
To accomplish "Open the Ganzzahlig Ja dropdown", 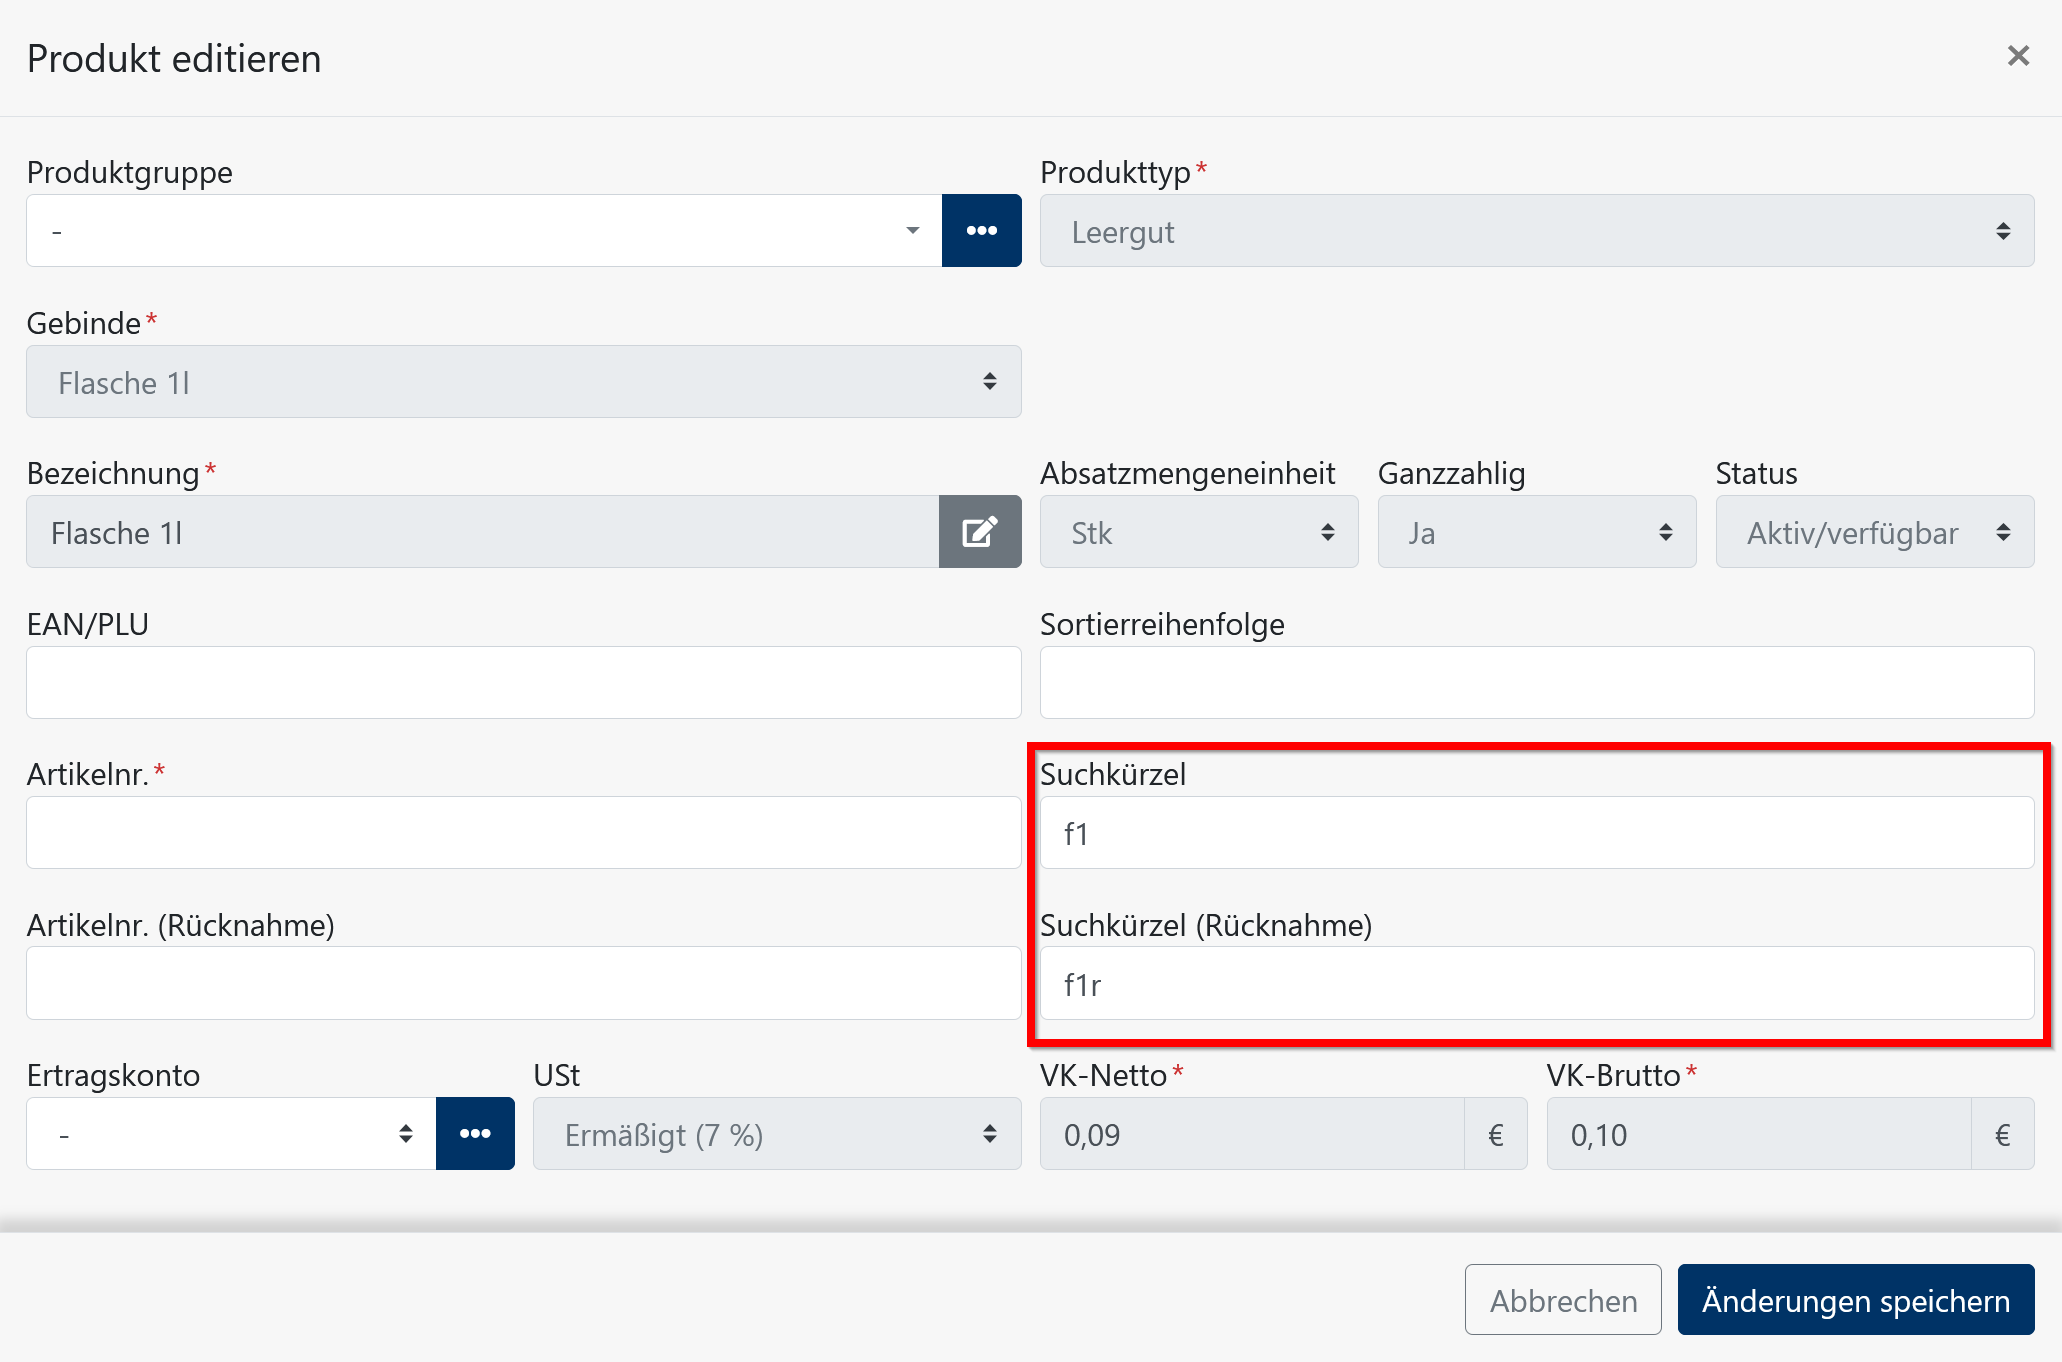I will click(x=1537, y=532).
